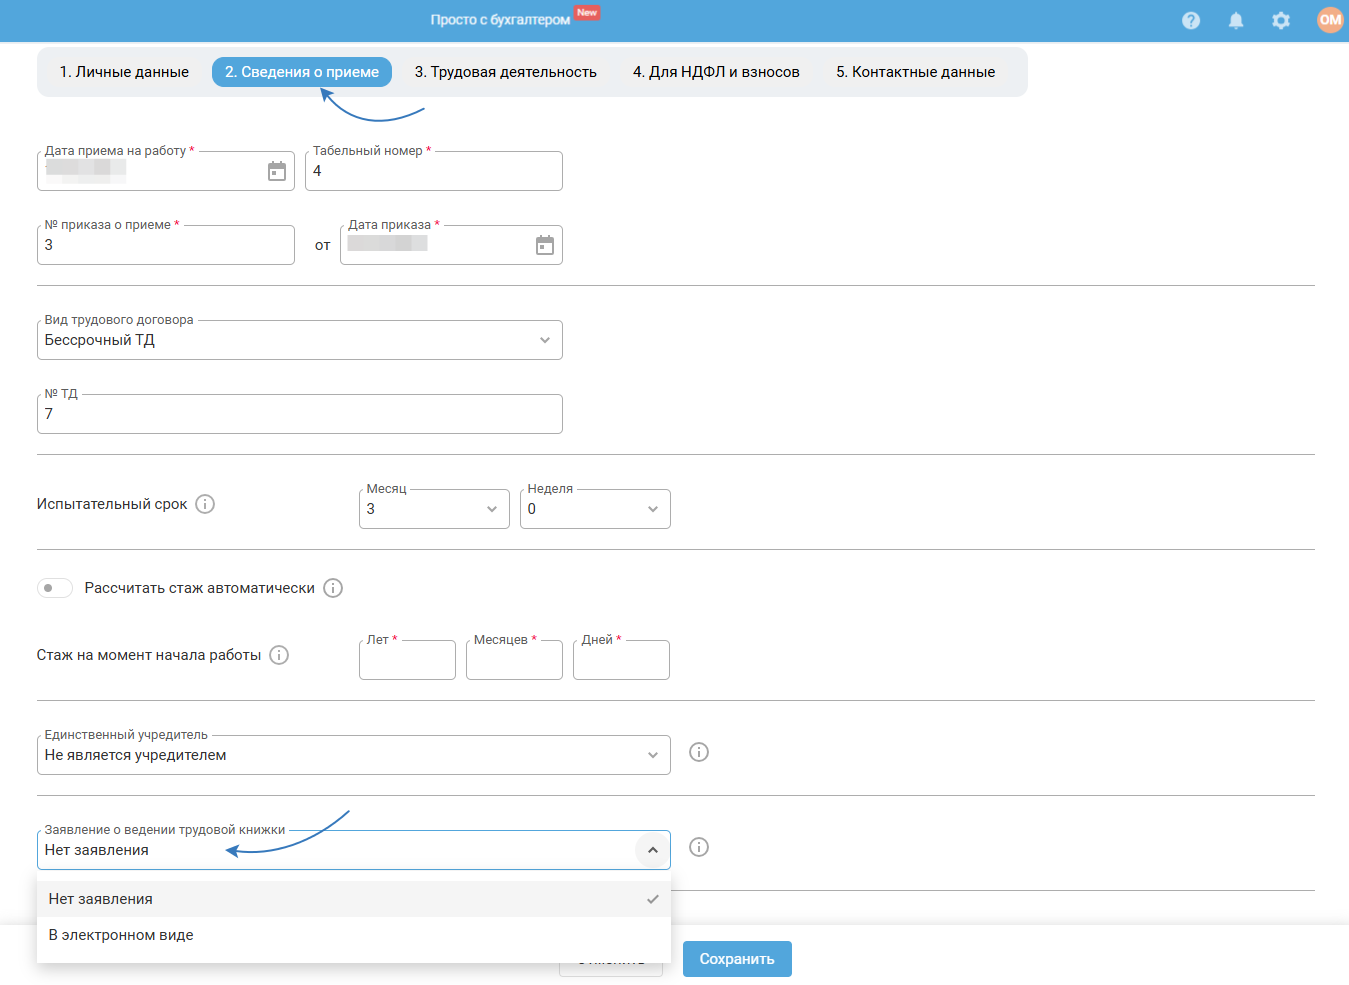Open the OM user avatar menu
The height and width of the screenshot is (985, 1349).
(x=1330, y=20)
